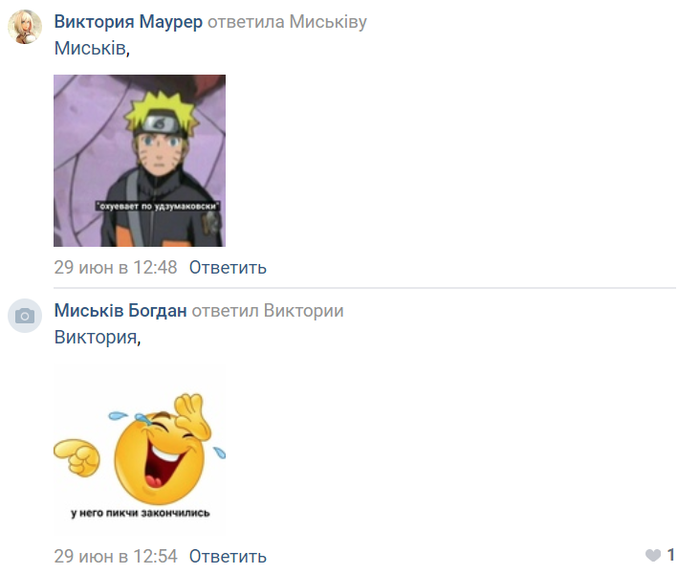Viewport: 700px width, 574px height.
Task: Click the "29 июн в 12:48" timestamp
Action: (x=116, y=267)
